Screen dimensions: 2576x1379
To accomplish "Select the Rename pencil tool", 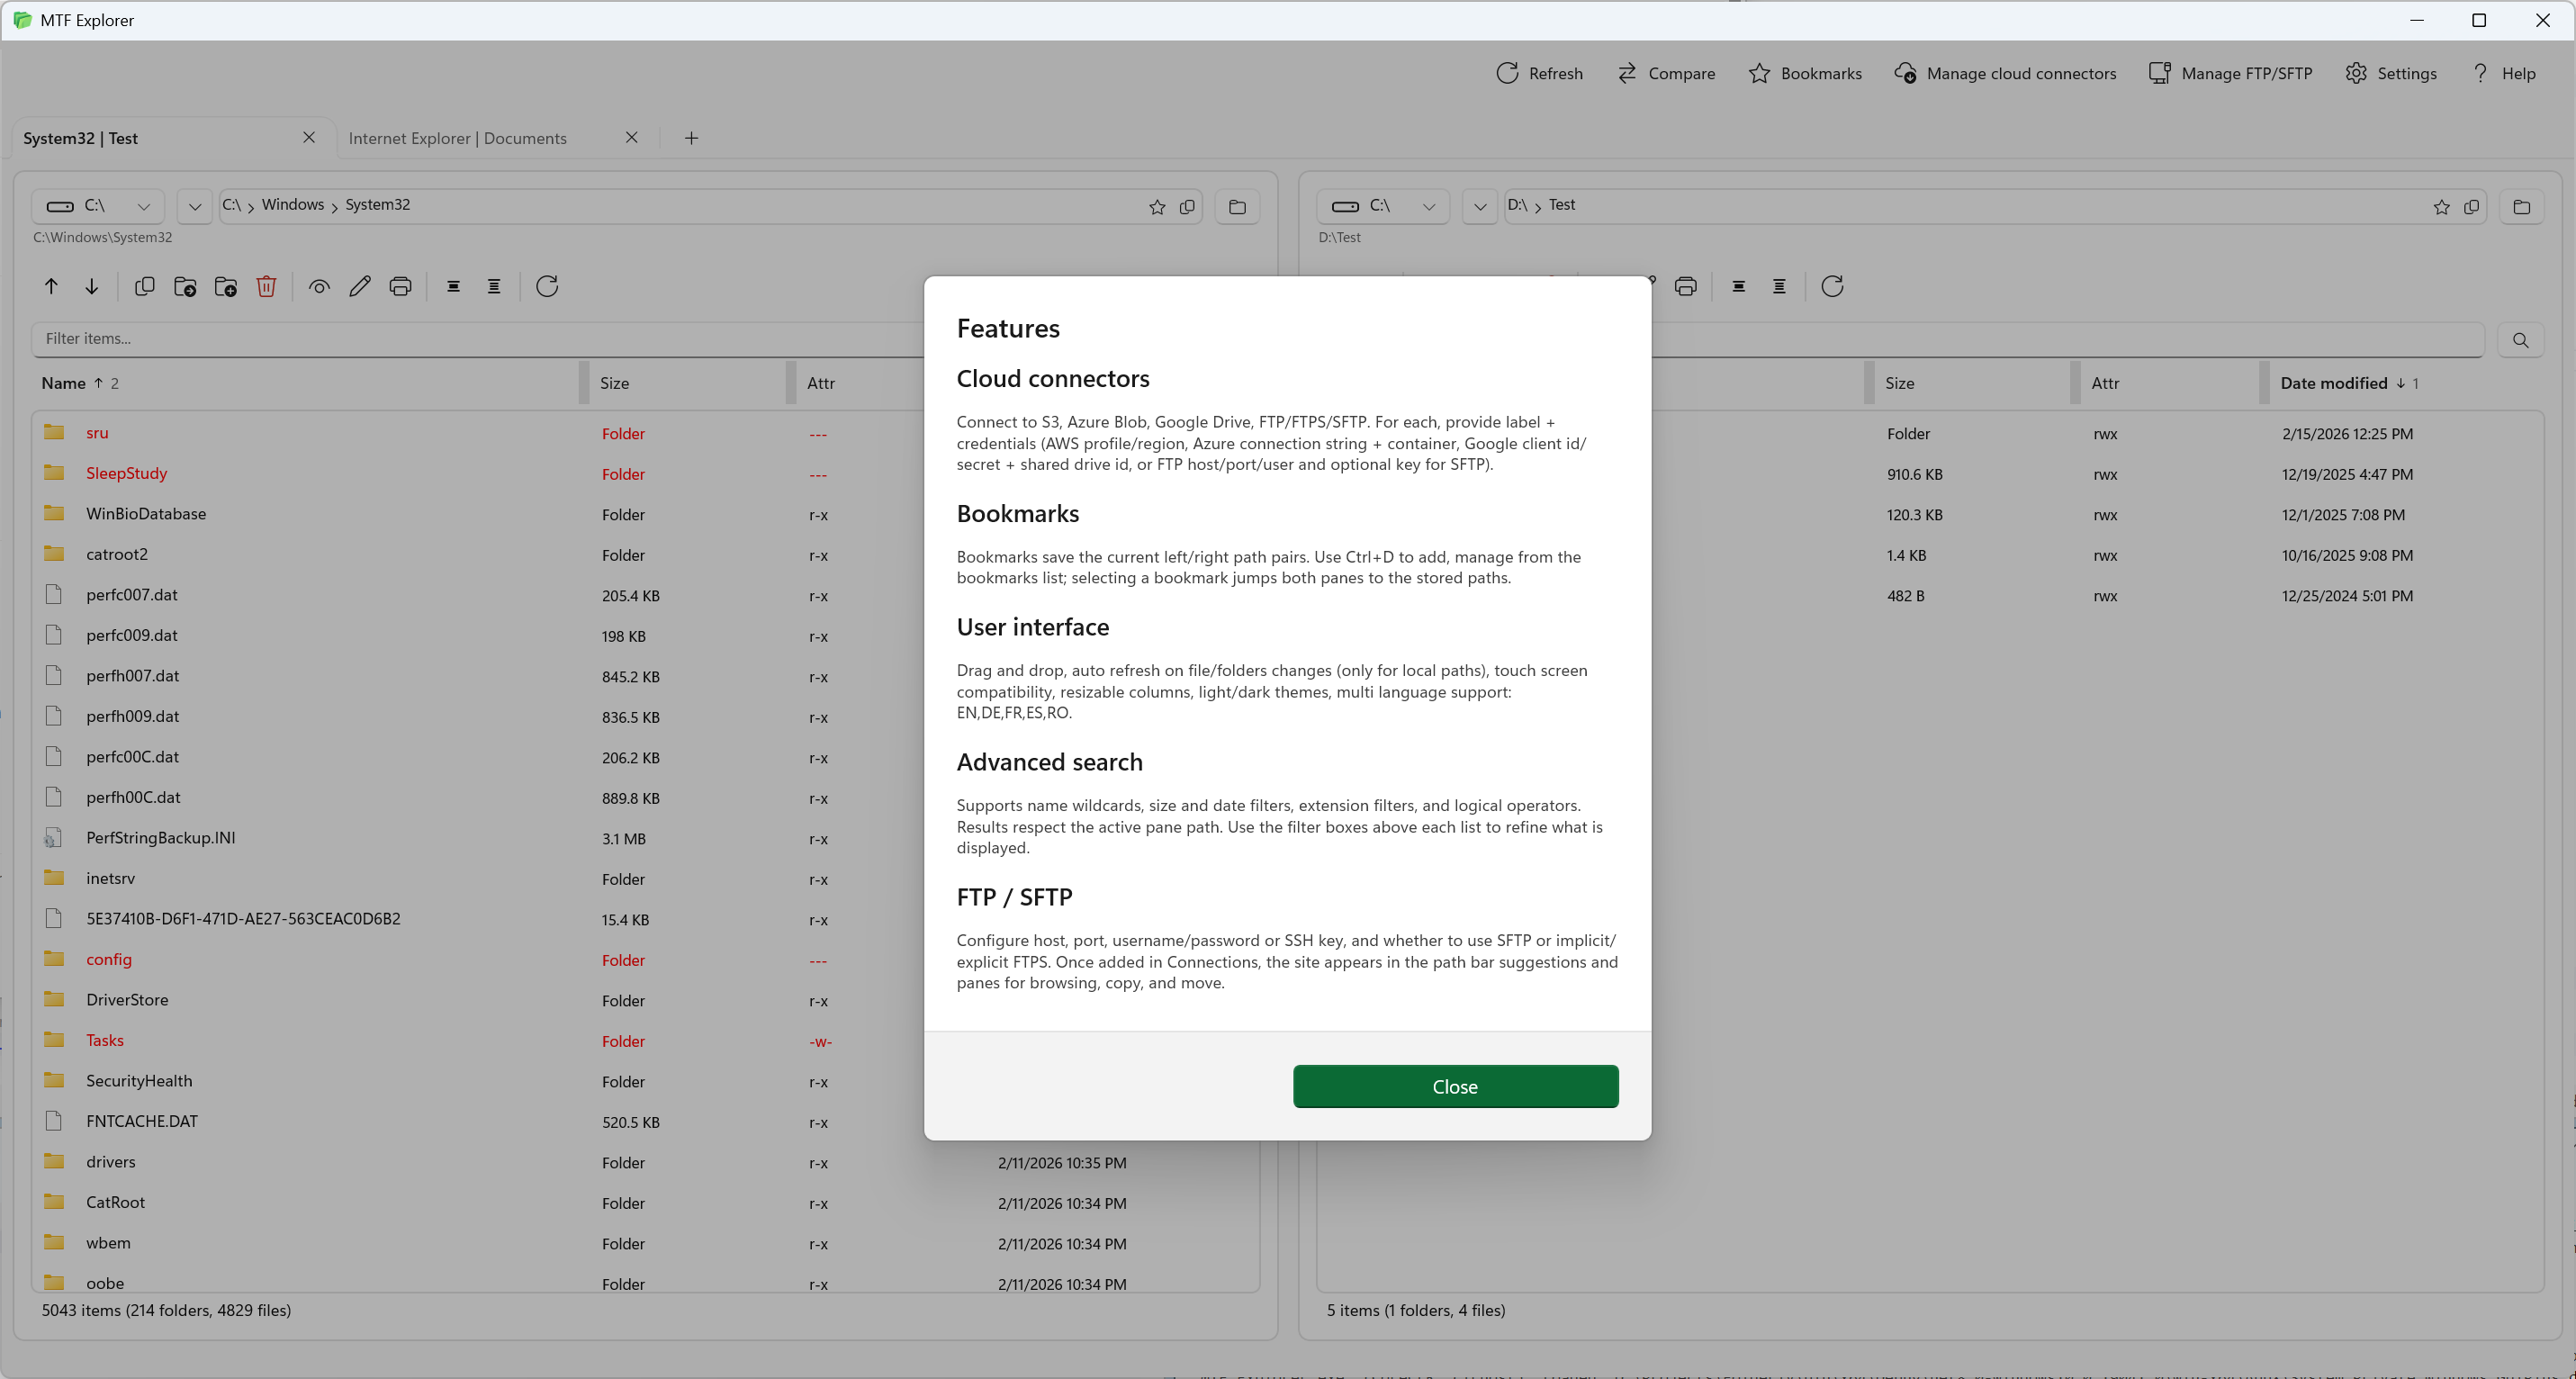I will tap(360, 287).
